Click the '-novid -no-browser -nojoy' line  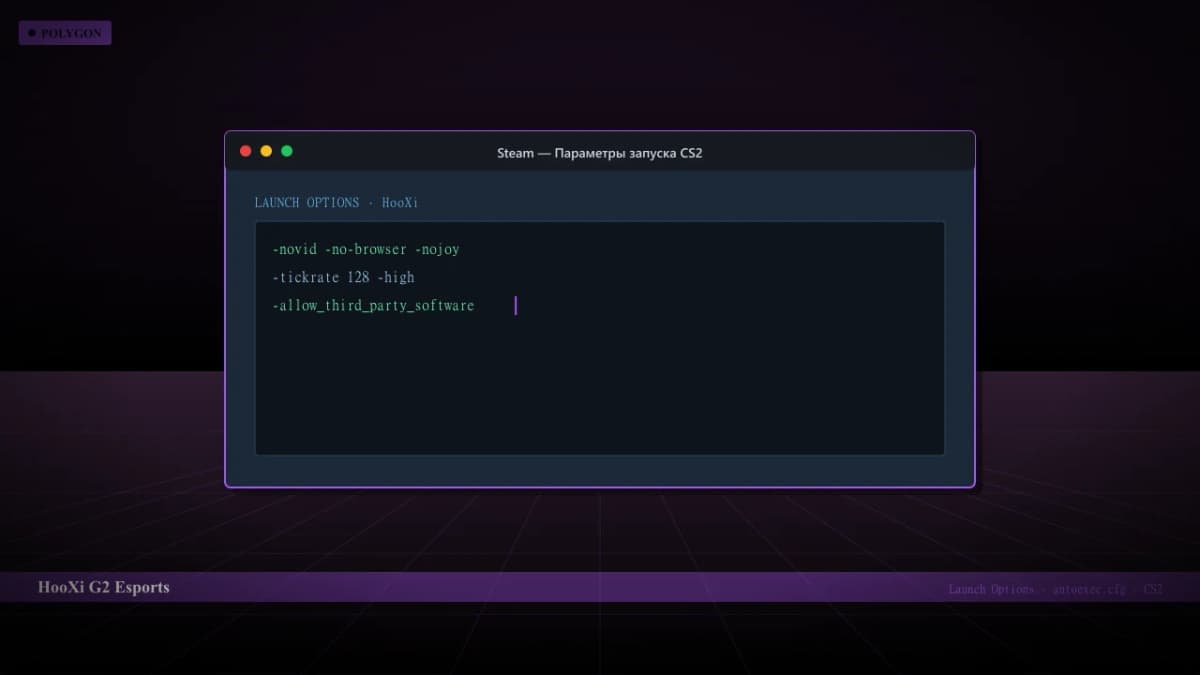tap(366, 249)
